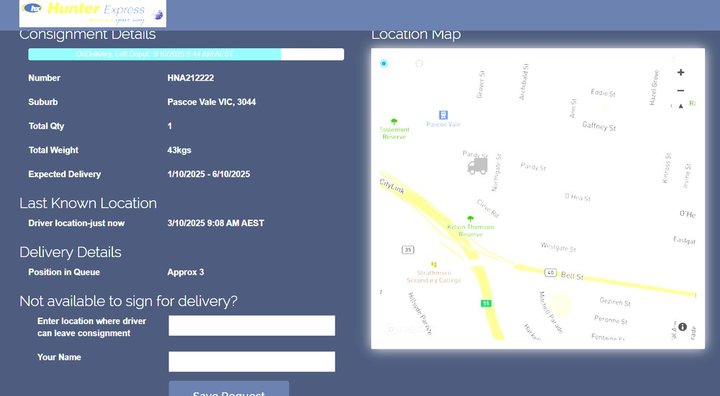Click the Last Known Location heading
Viewport: 720px width, 396px height.
[88, 203]
